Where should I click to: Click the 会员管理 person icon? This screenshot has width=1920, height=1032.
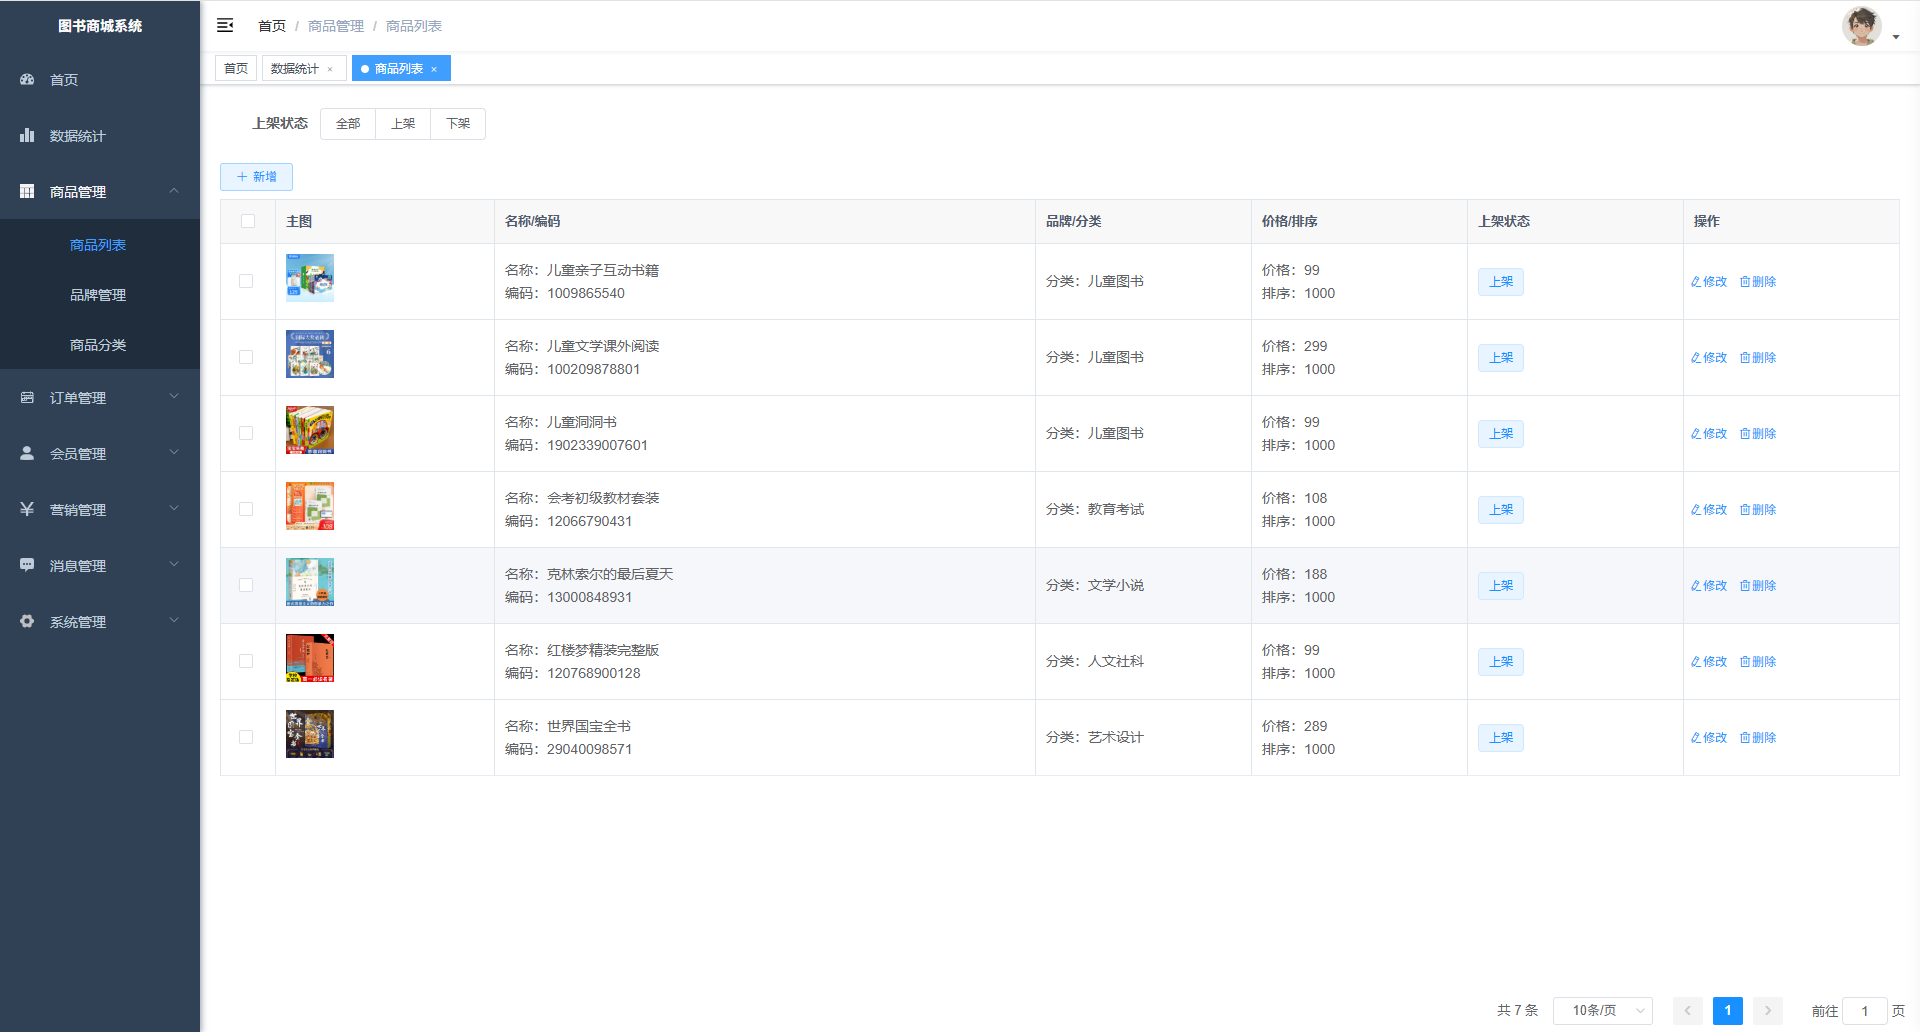[x=27, y=453]
